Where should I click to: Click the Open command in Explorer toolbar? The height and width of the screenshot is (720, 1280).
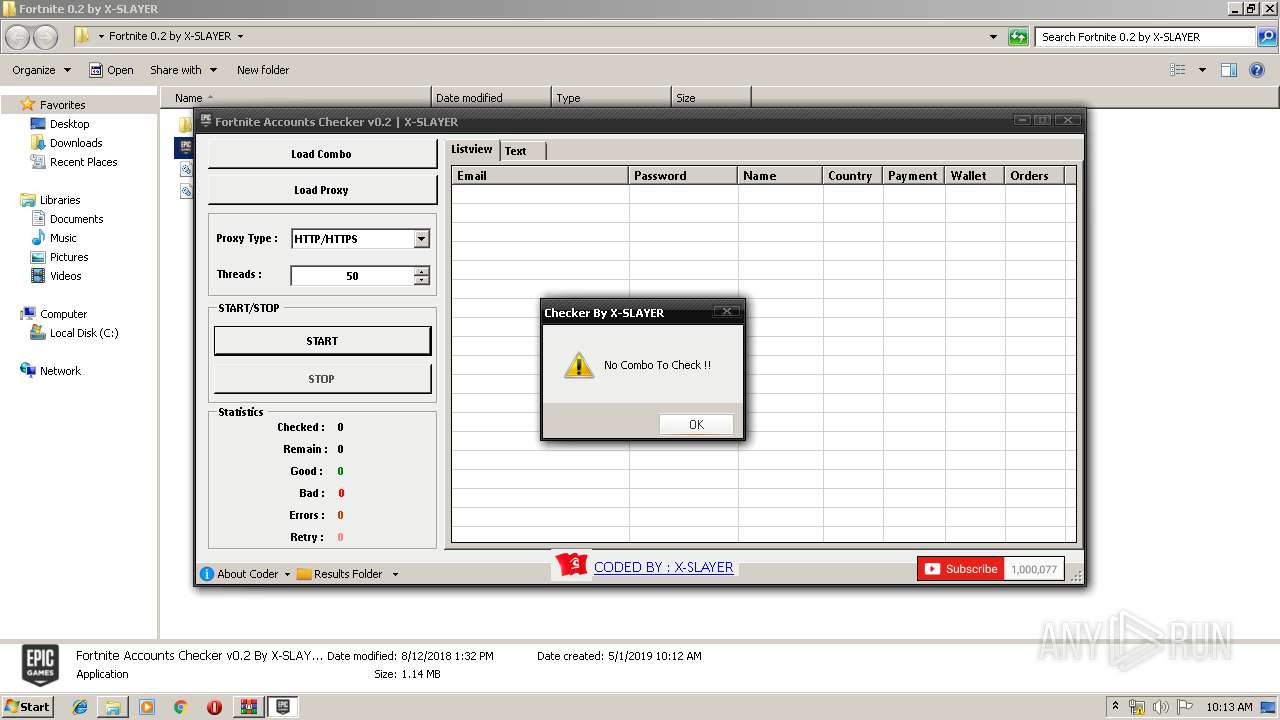pos(111,70)
